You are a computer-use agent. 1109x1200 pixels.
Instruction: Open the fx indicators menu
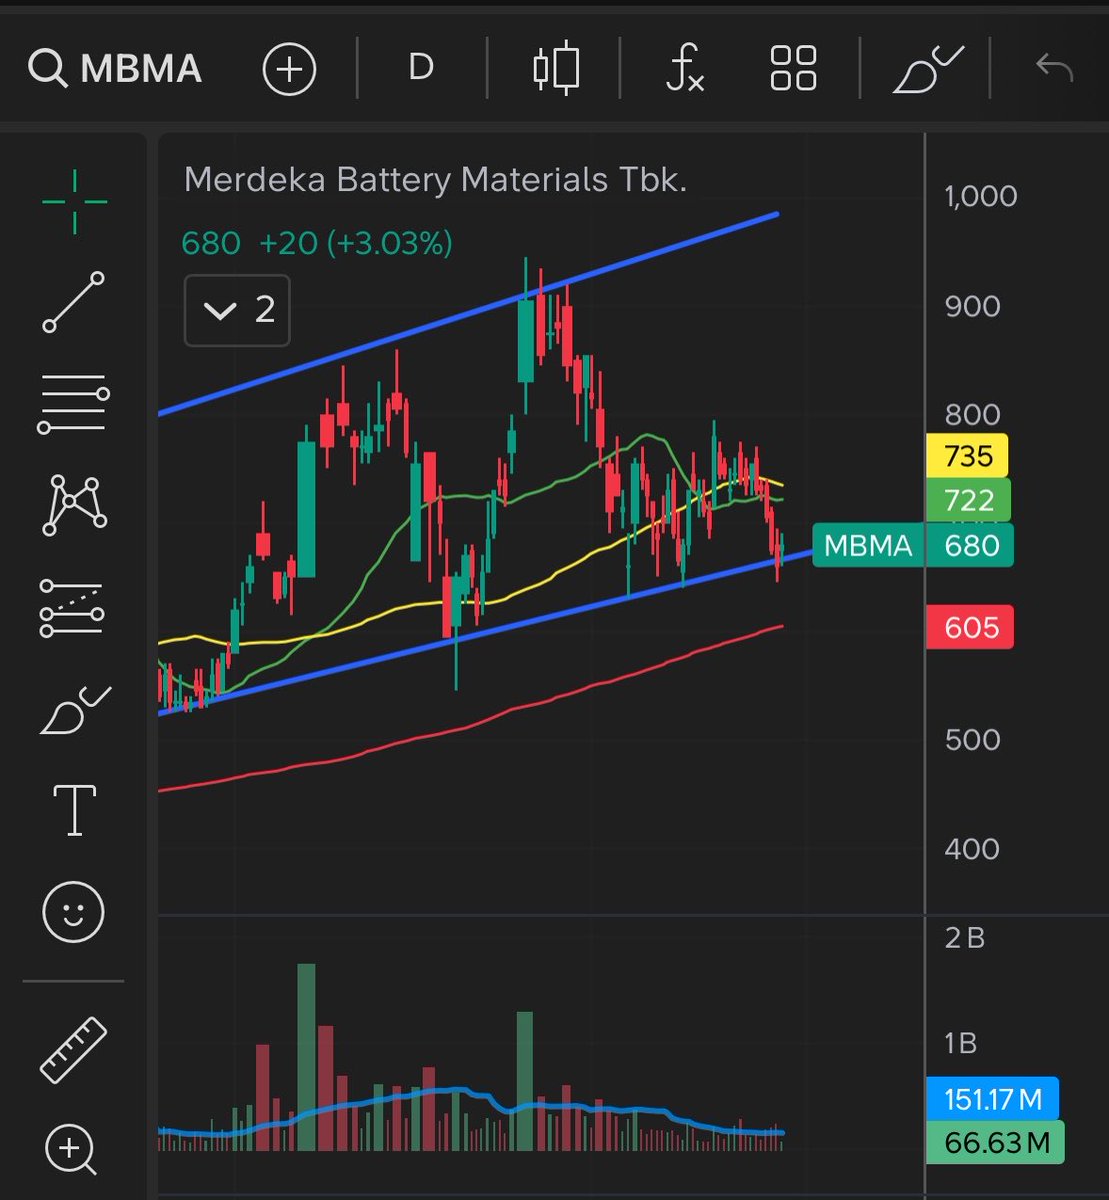685,68
